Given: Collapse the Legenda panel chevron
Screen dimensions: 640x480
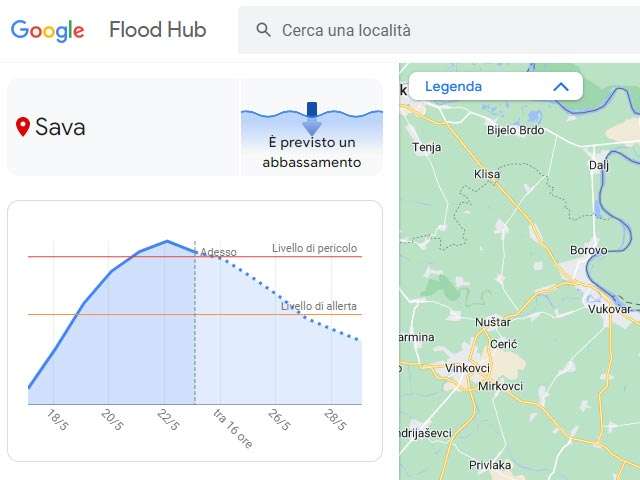Looking at the screenshot, I should coord(561,87).
